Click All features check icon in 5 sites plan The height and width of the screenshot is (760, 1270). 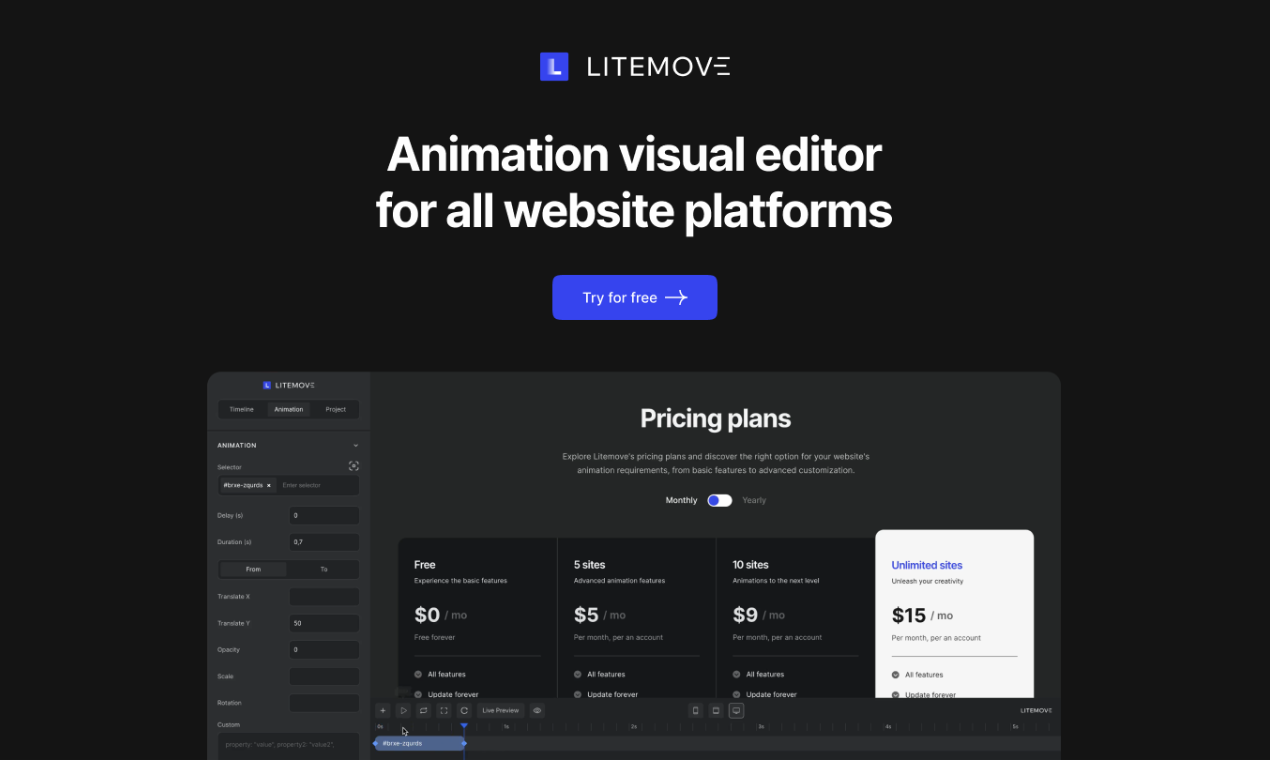578,674
